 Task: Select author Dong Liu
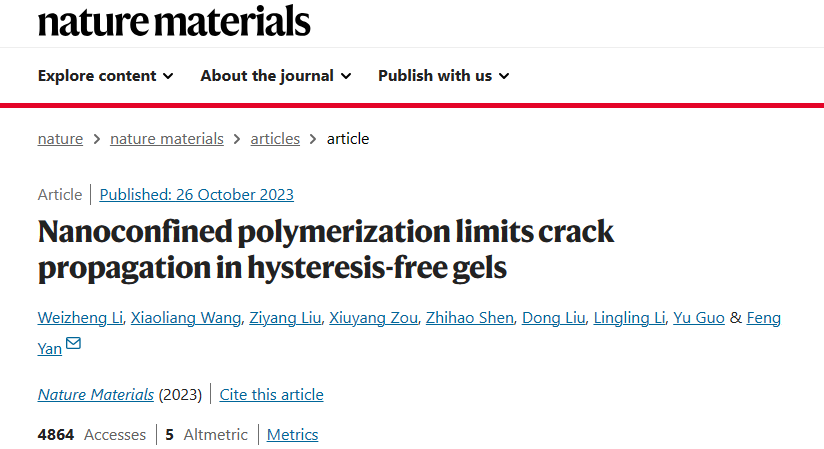pos(553,318)
